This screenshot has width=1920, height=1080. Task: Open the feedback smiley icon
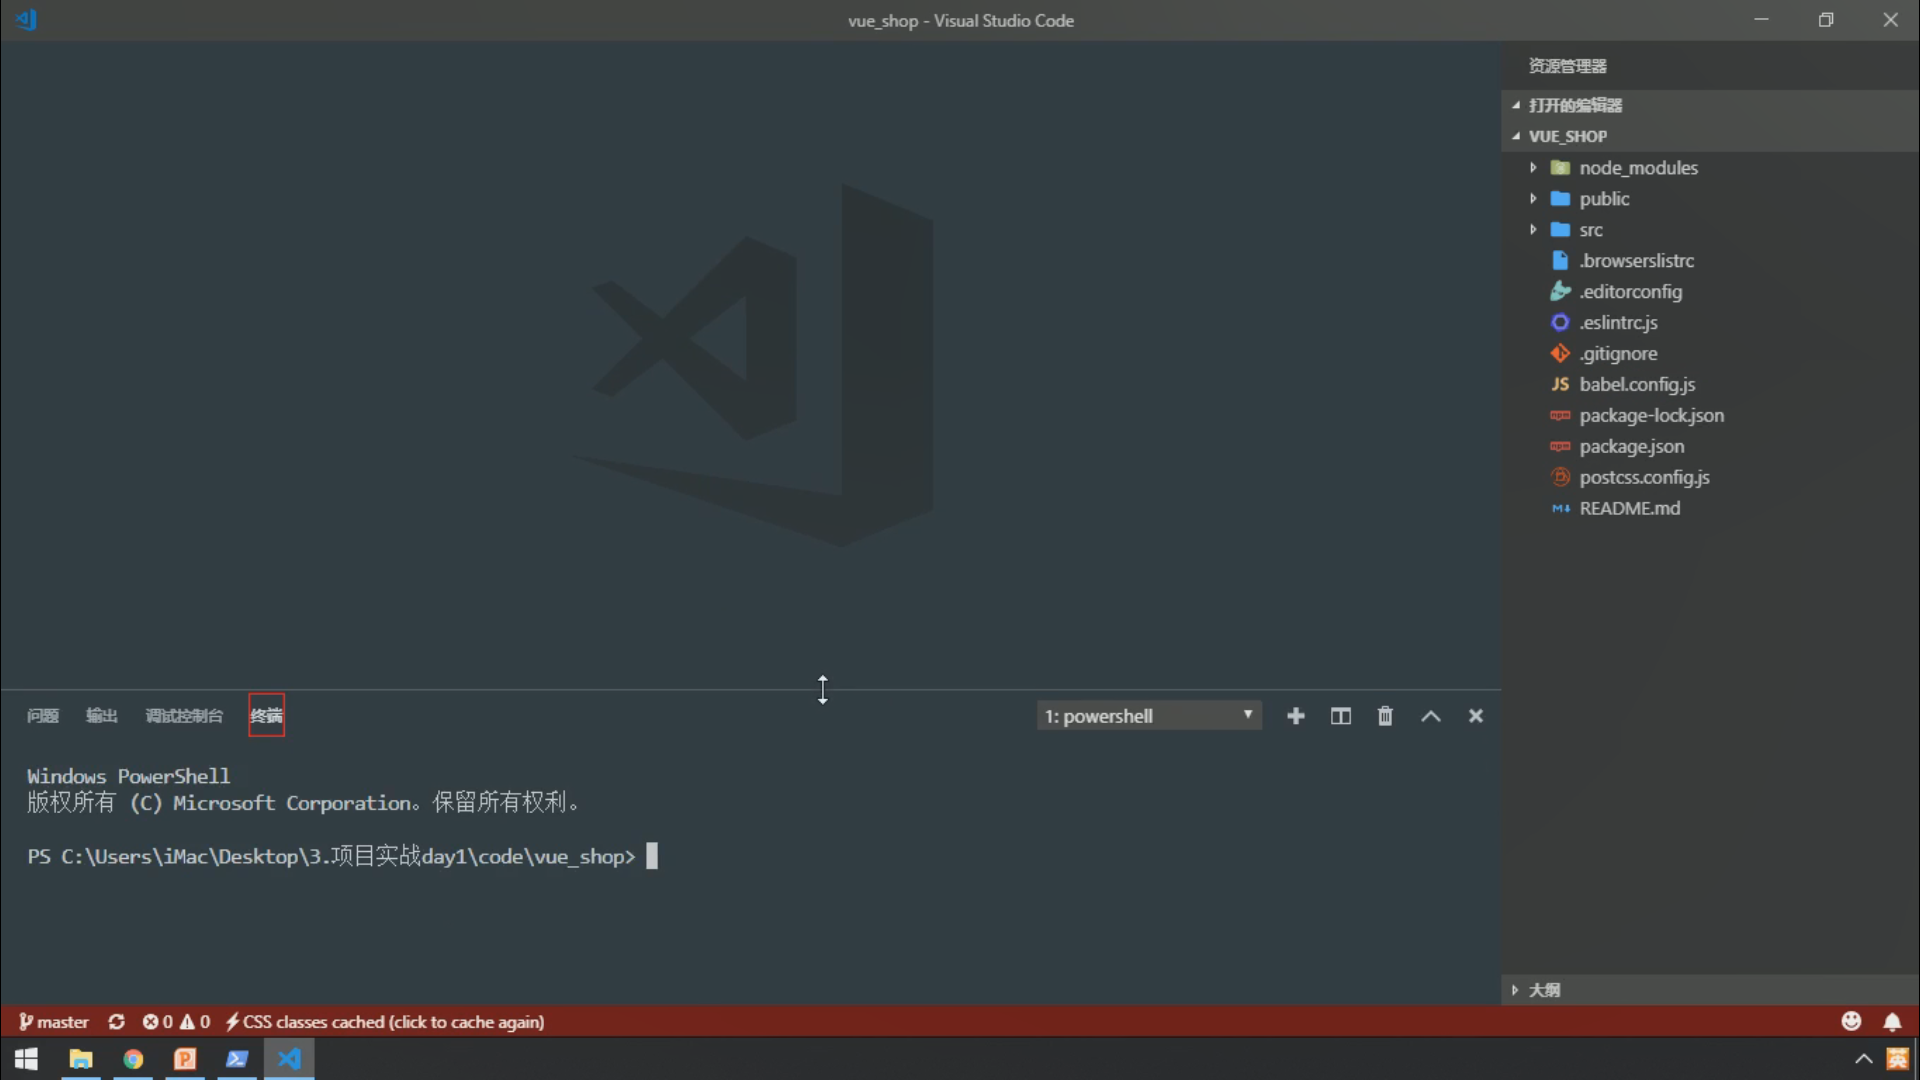pos(1852,1021)
